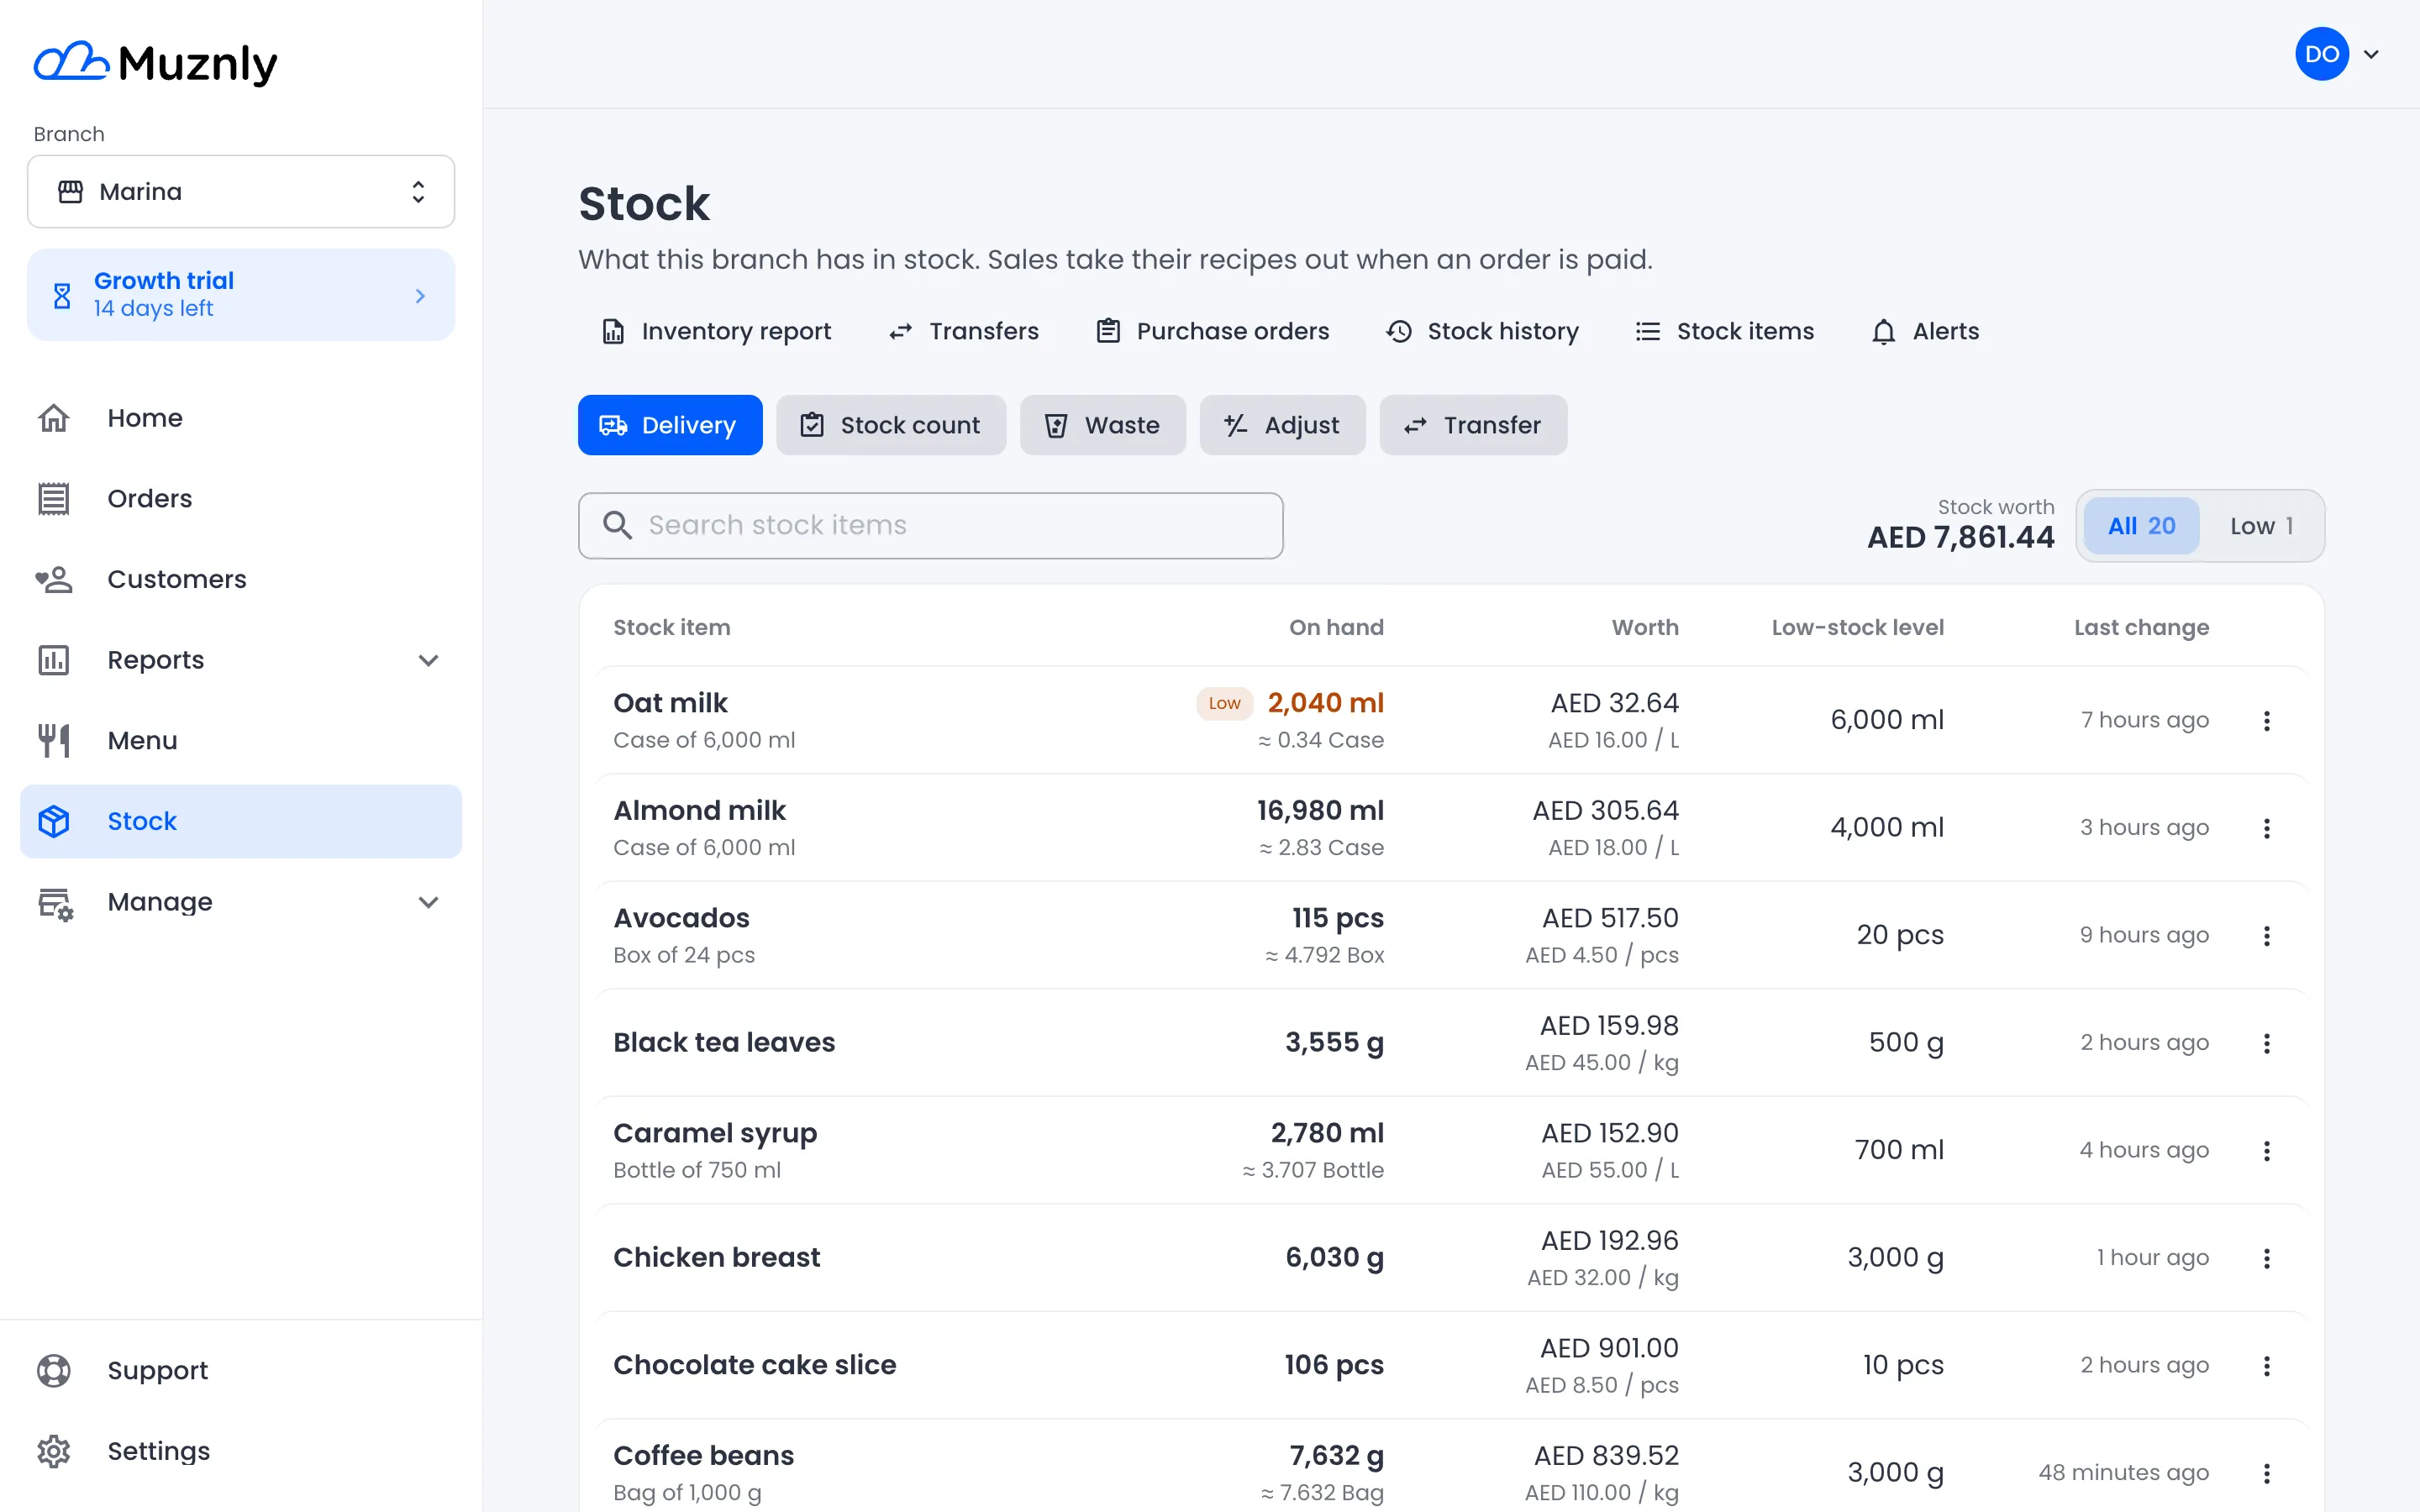Open the Growth trial banner
The image size is (2420, 1512).
tap(241, 295)
